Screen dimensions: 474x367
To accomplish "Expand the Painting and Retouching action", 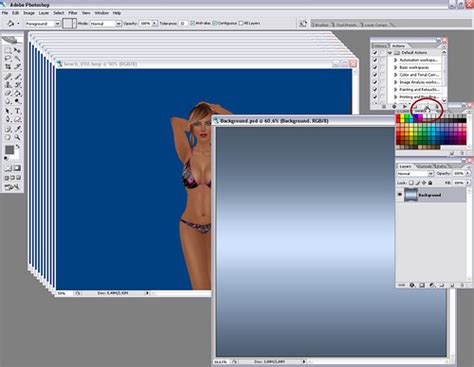I will (x=396, y=89).
